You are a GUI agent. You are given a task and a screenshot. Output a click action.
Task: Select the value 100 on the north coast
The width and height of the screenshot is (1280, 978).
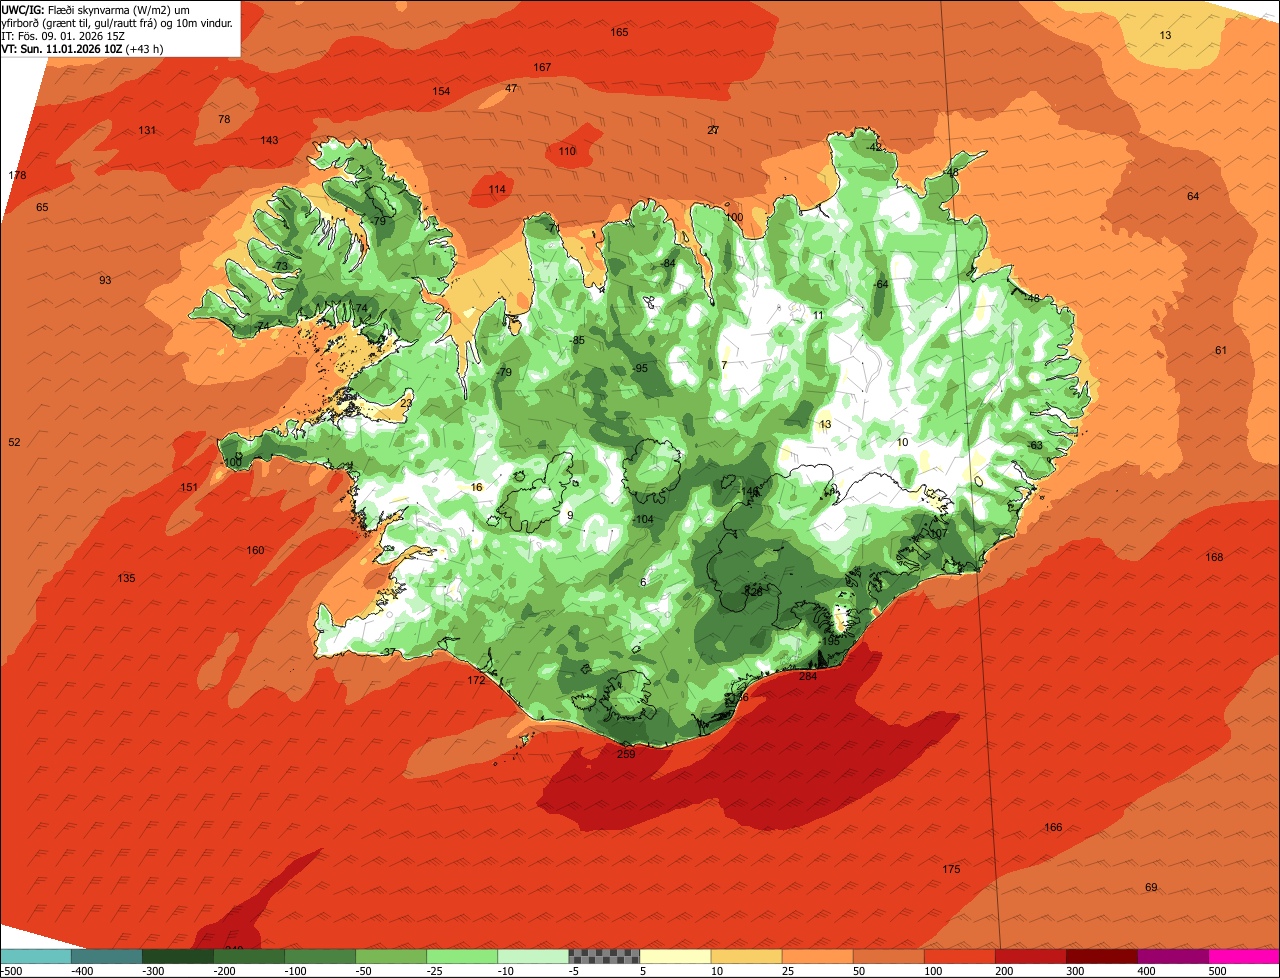734,217
